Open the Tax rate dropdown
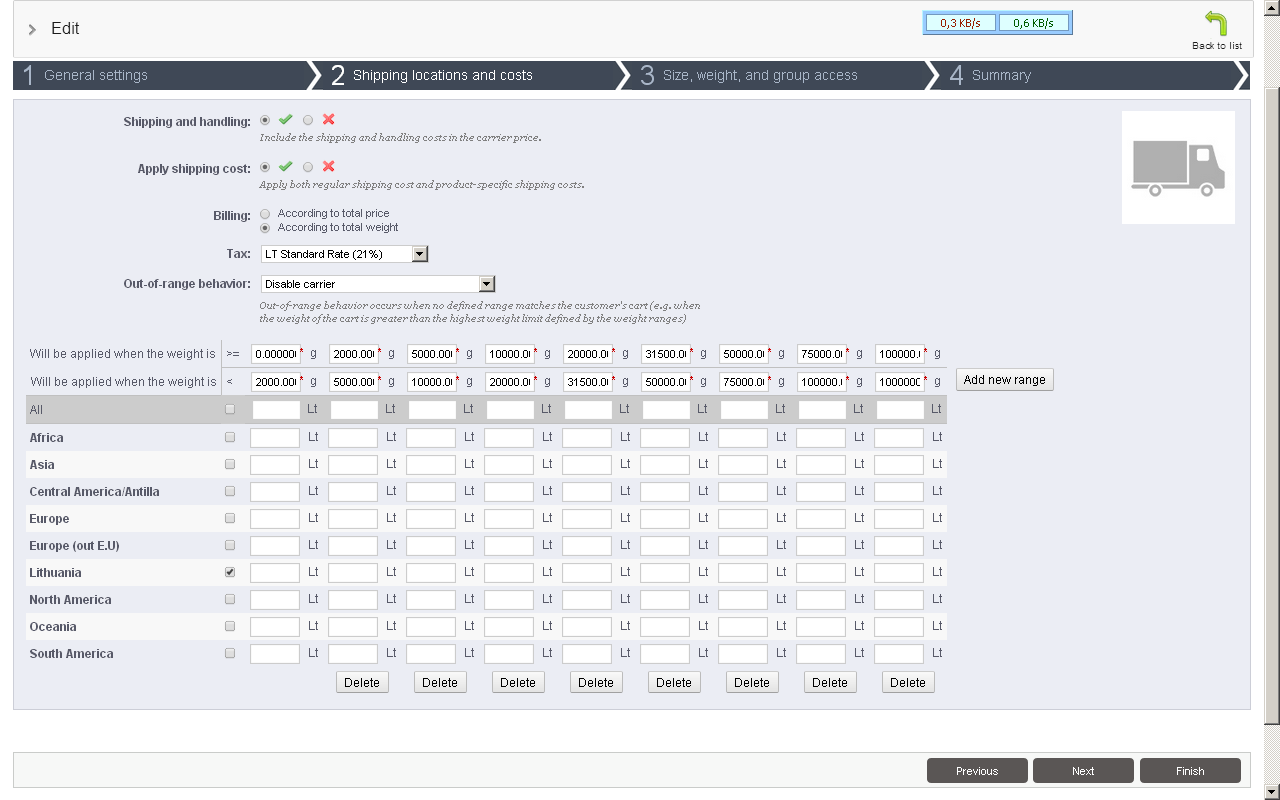This screenshot has width=1280, height=800. 344,254
